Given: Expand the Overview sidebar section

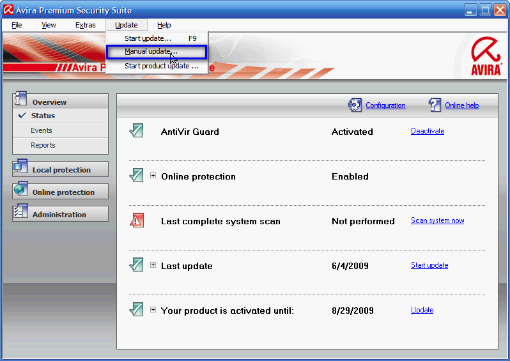Looking at the screenshot, I should click(60, 101).
